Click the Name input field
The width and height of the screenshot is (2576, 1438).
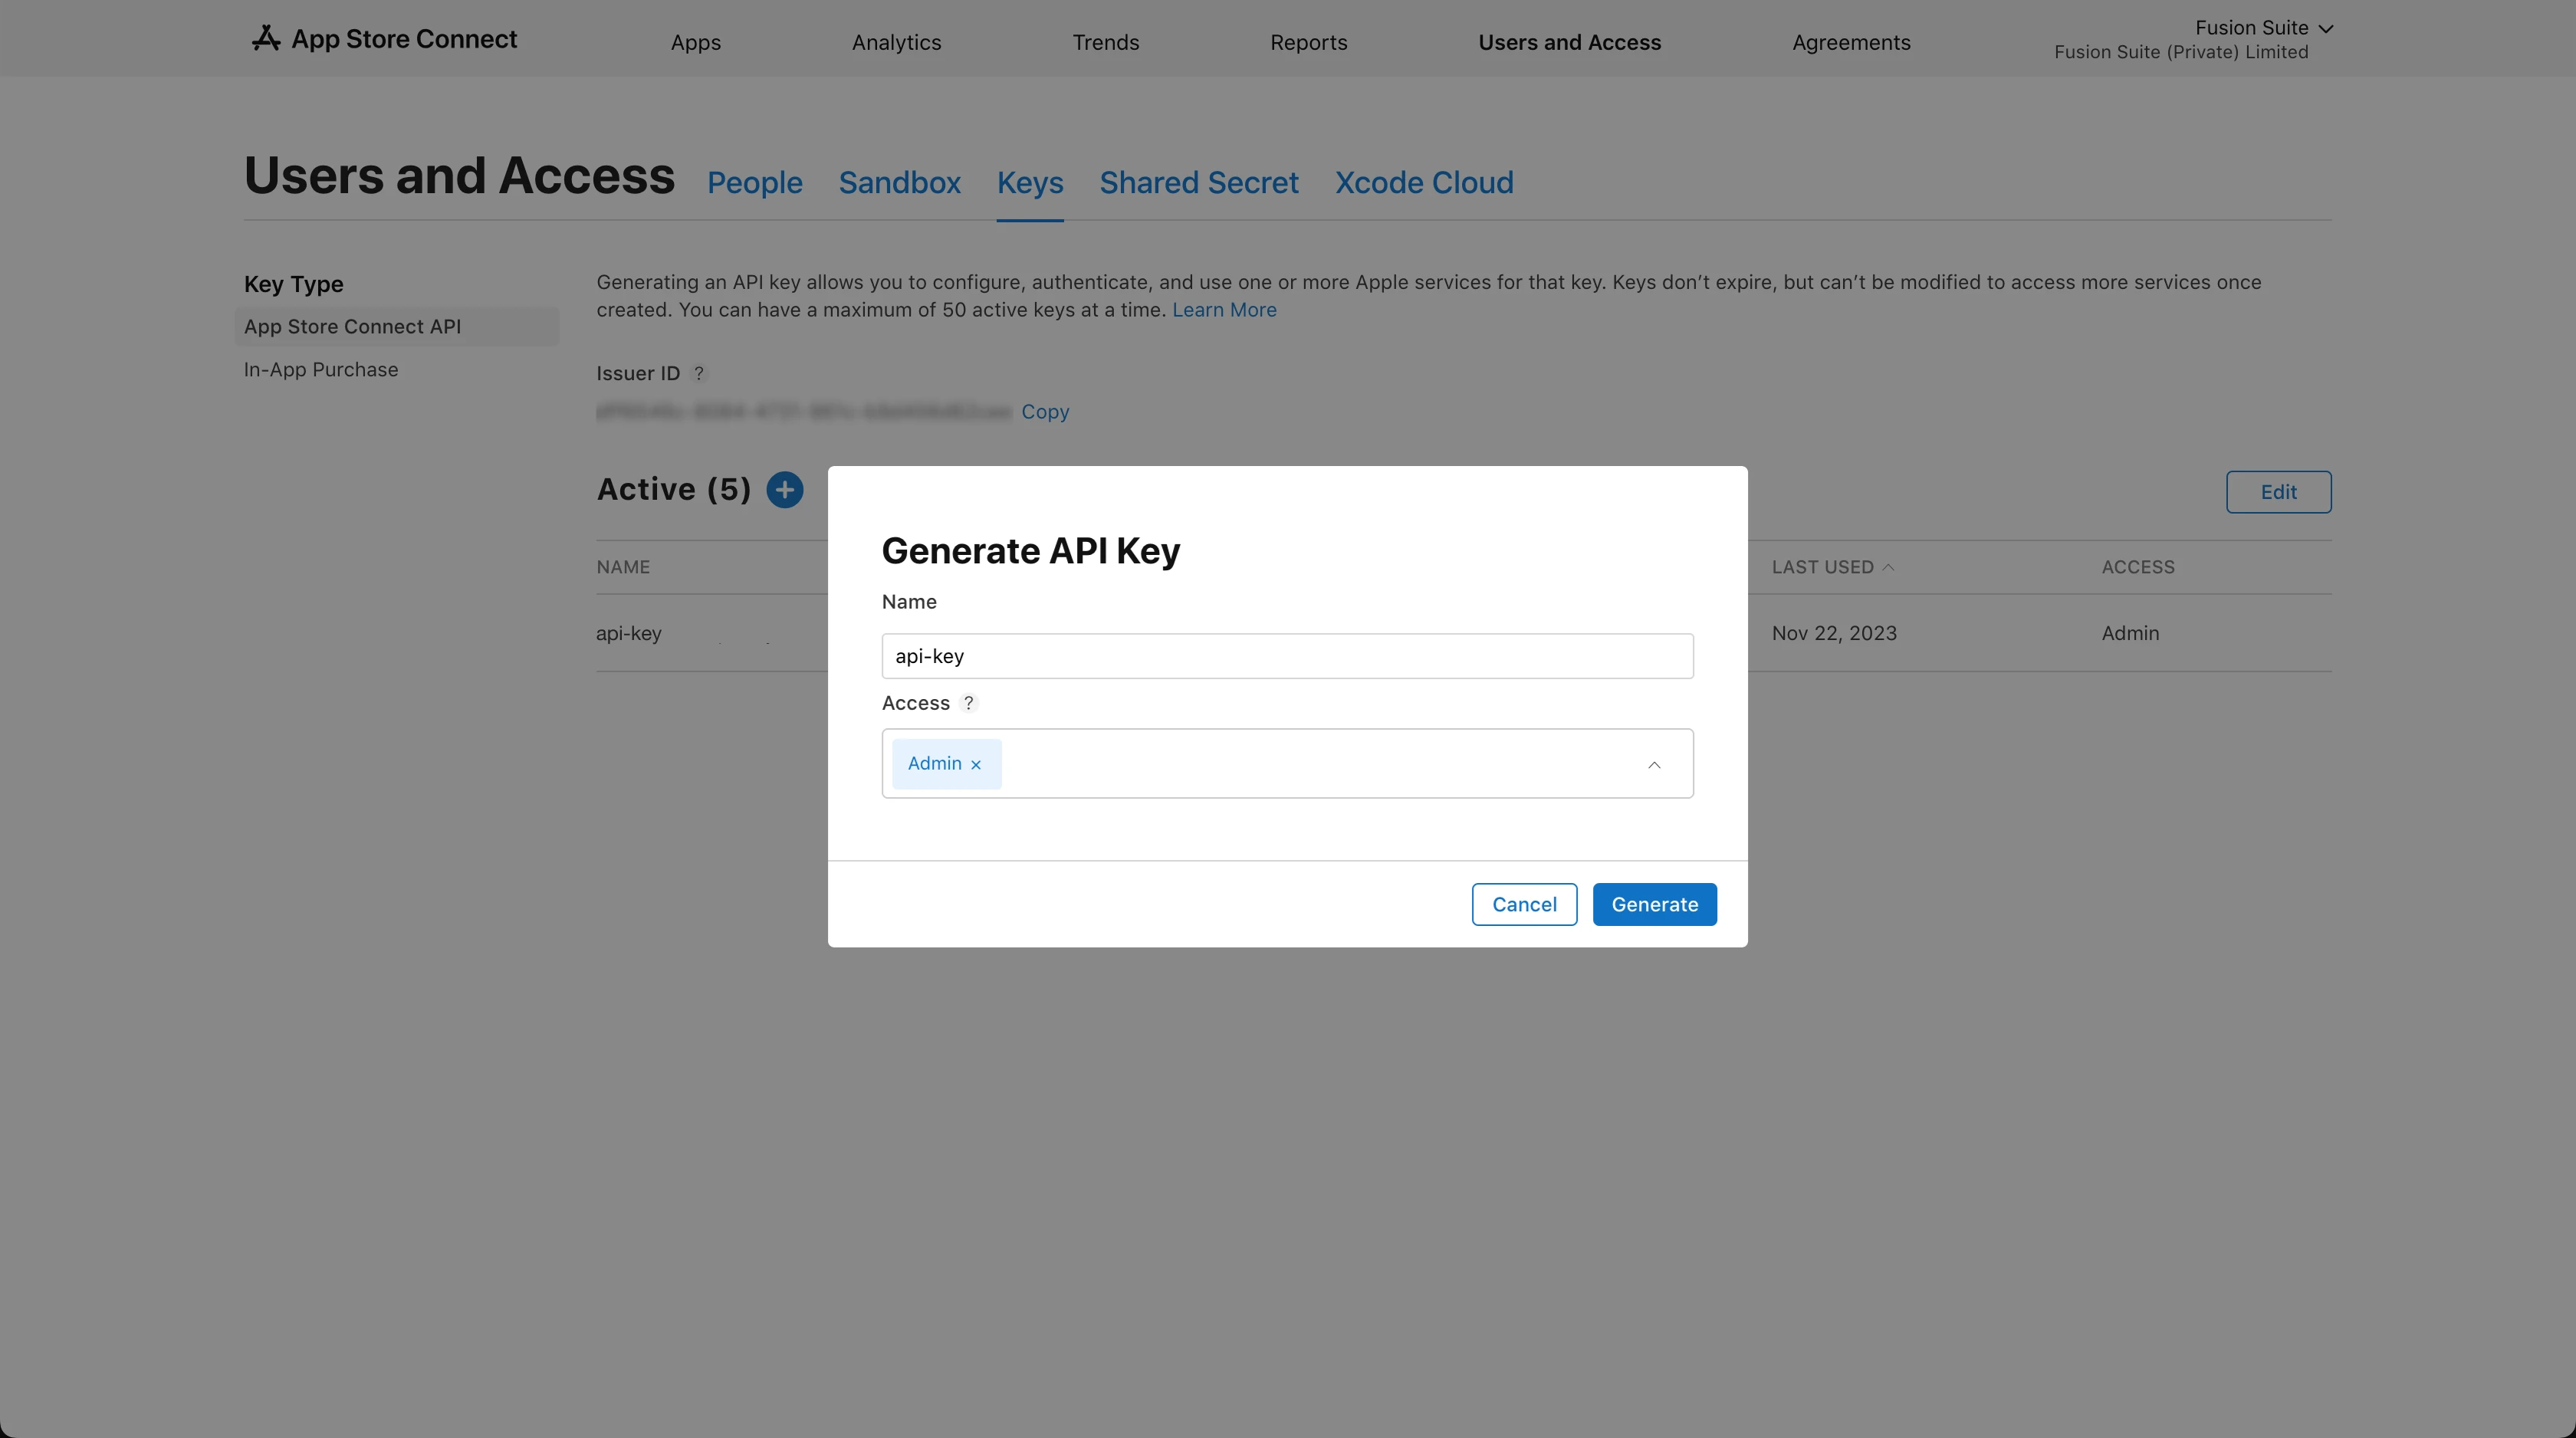(1287, 656)
